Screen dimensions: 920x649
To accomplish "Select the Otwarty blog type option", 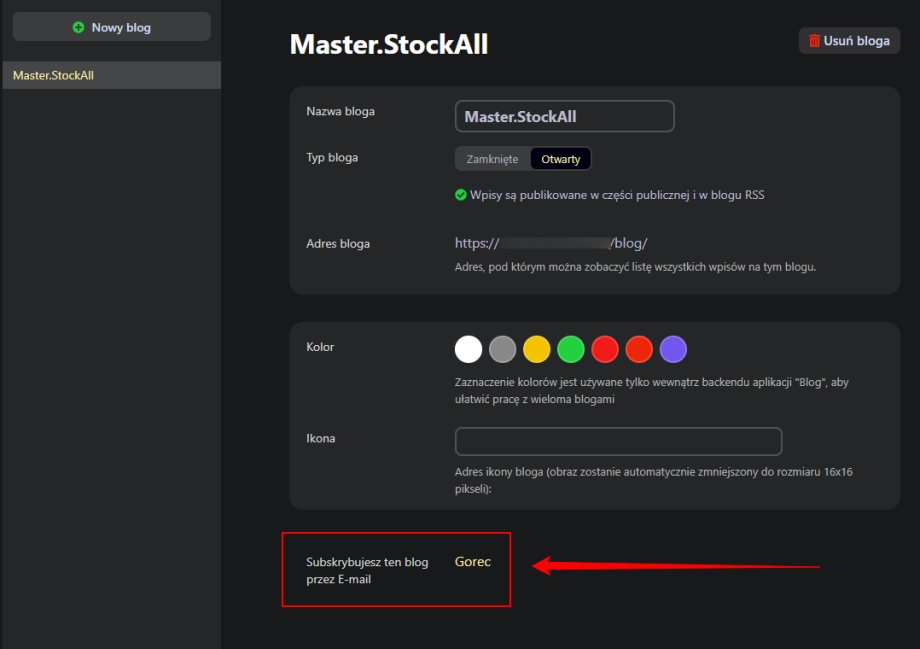I will pos(561,159).
